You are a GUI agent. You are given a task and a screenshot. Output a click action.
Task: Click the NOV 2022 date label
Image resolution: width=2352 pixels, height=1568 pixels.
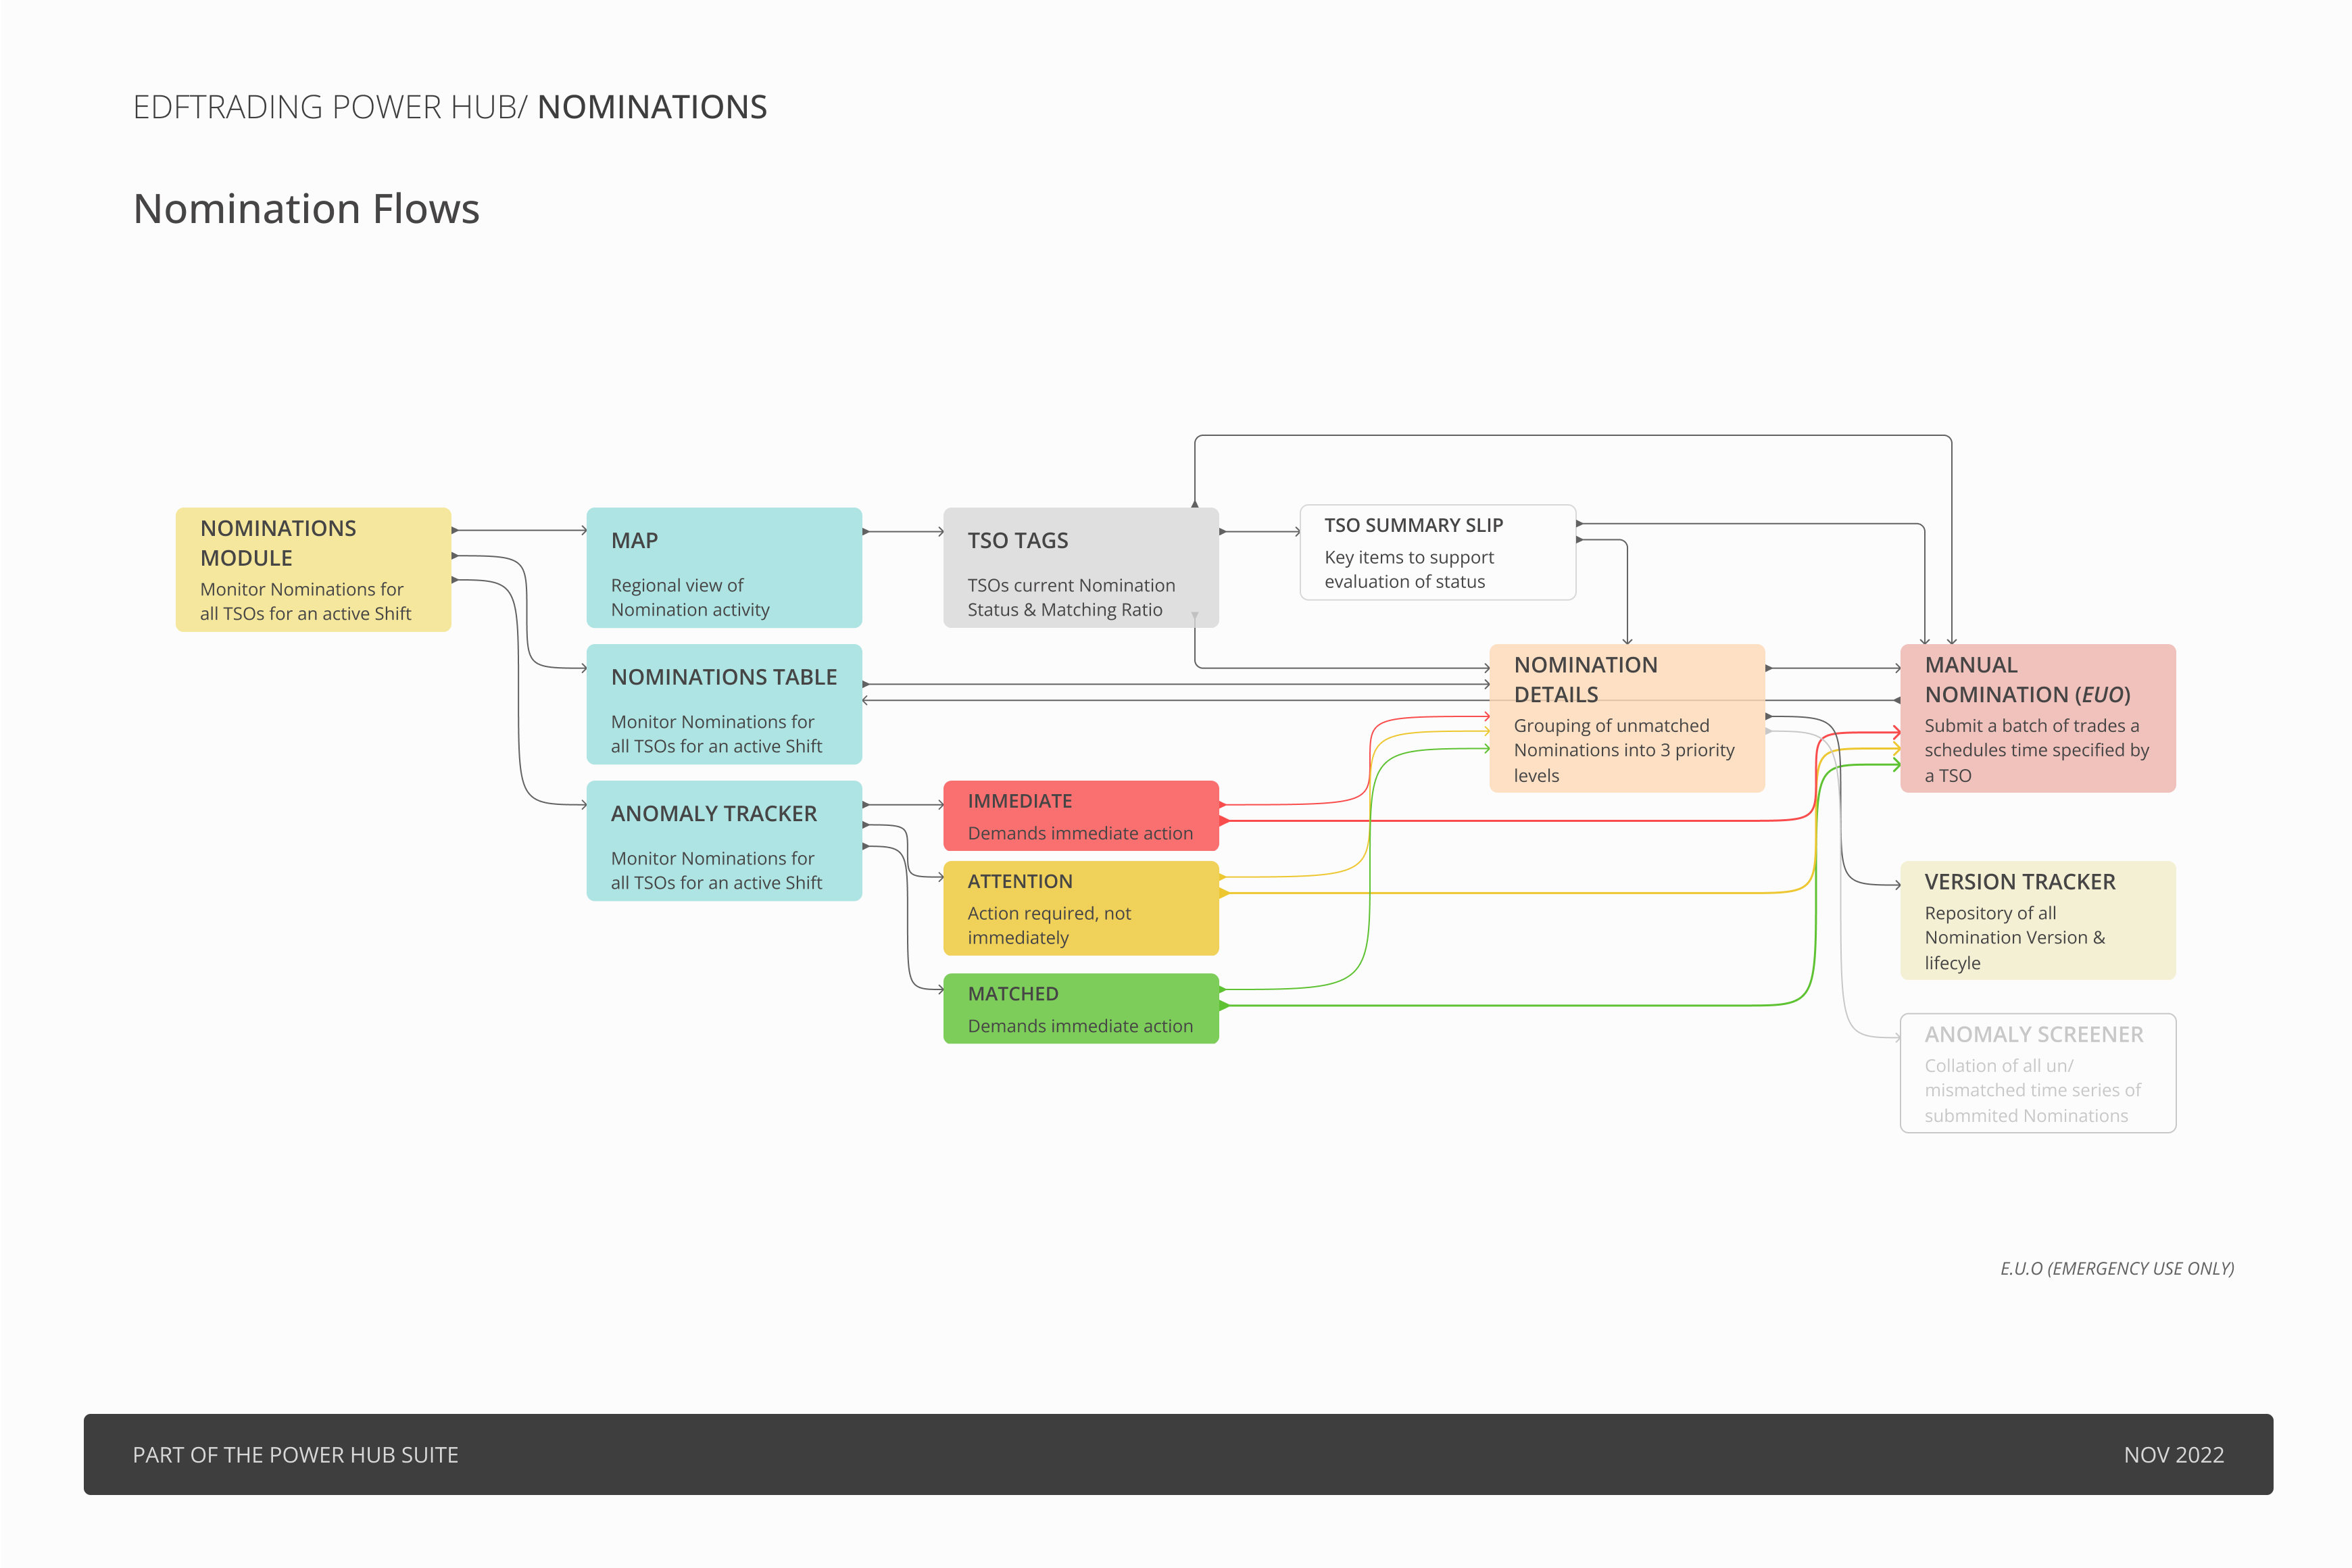(2173, 1454)
